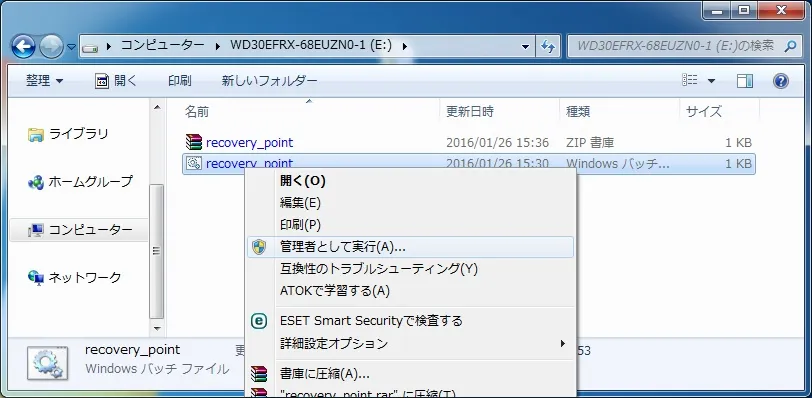
Task: Click the WinRAR icon beside 書庫に圧縮(A)...
Action: [x=259, y=373]
